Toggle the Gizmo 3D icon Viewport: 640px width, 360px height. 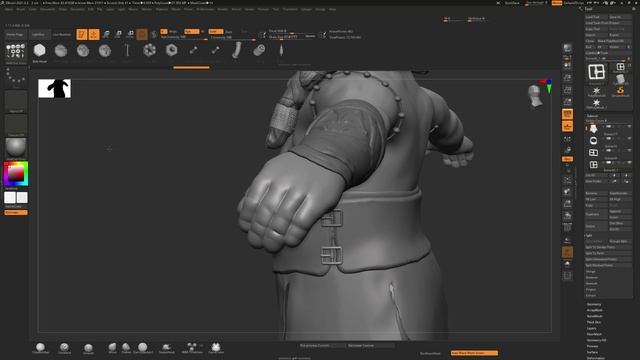[142, 34]
